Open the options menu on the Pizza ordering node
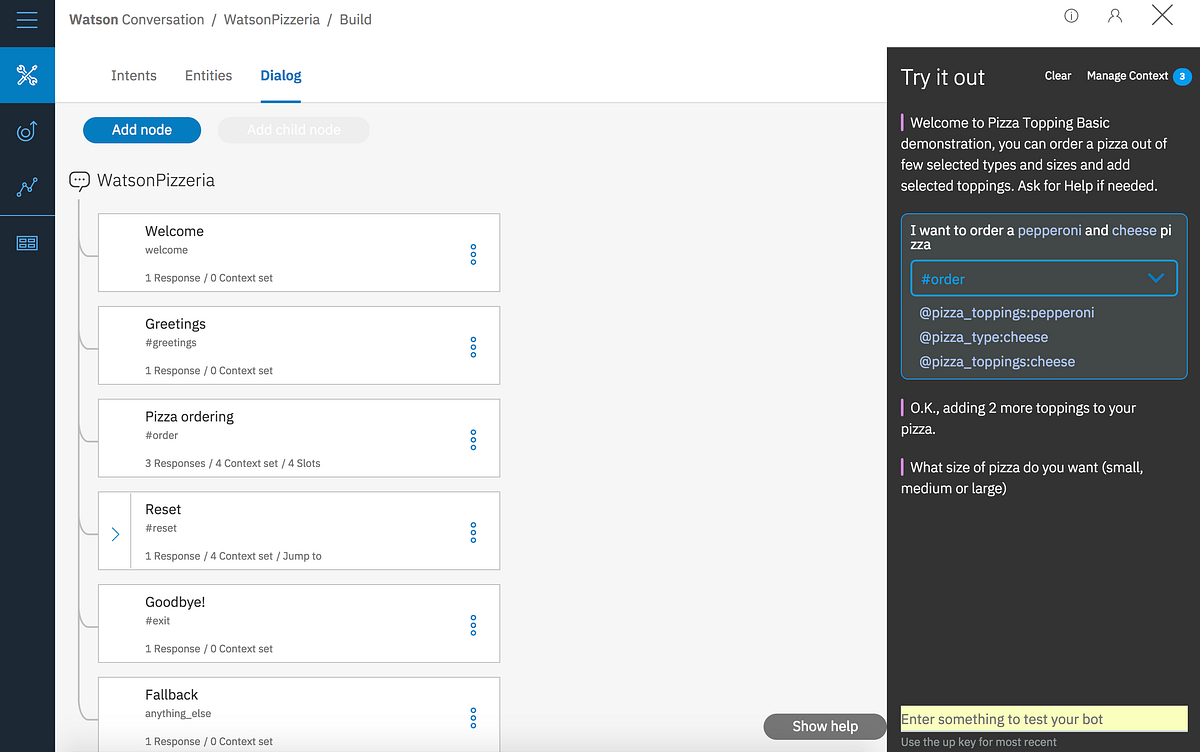This screenshot has height=752, width=1200. click(x=472, y=440)
